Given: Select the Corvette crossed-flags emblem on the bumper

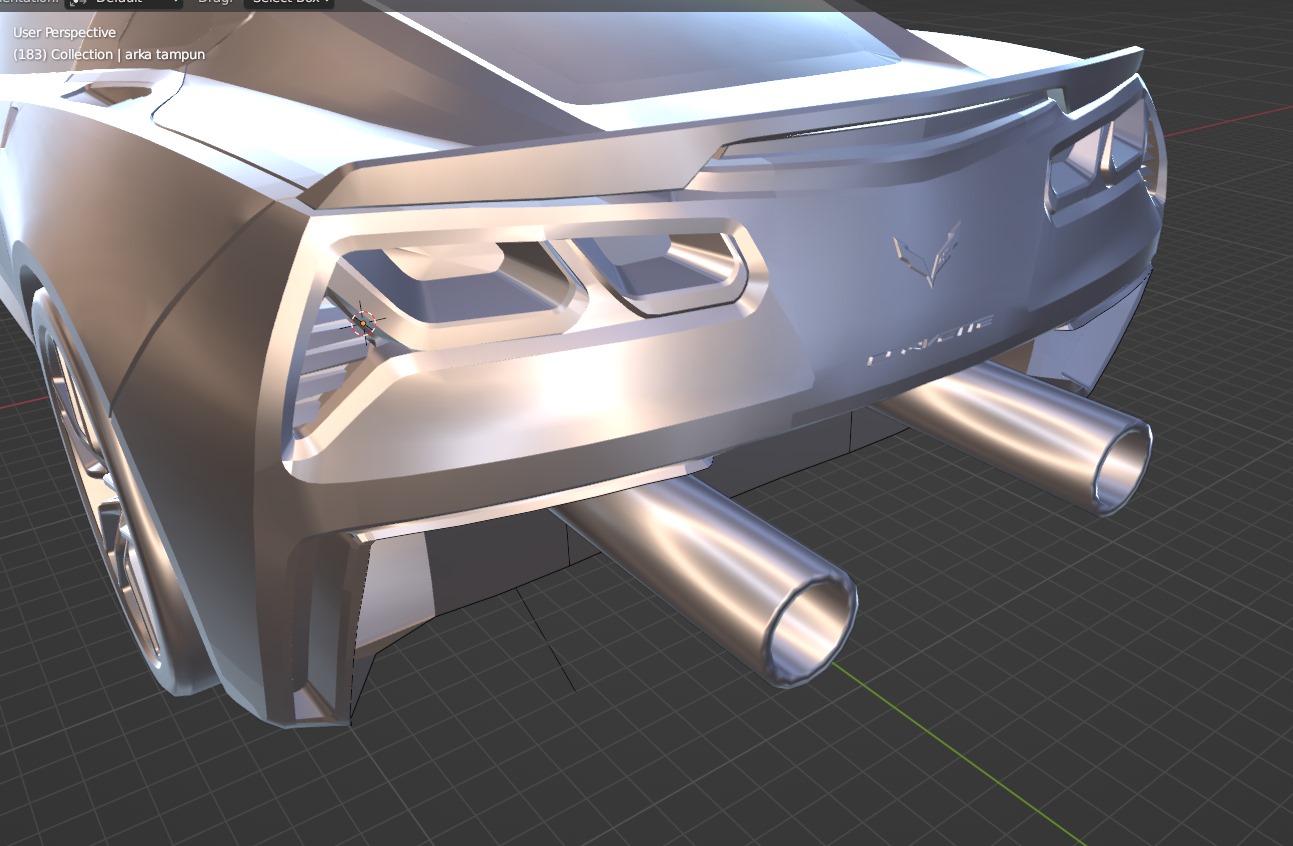Looking at the screenshot, I should (927, 254).
